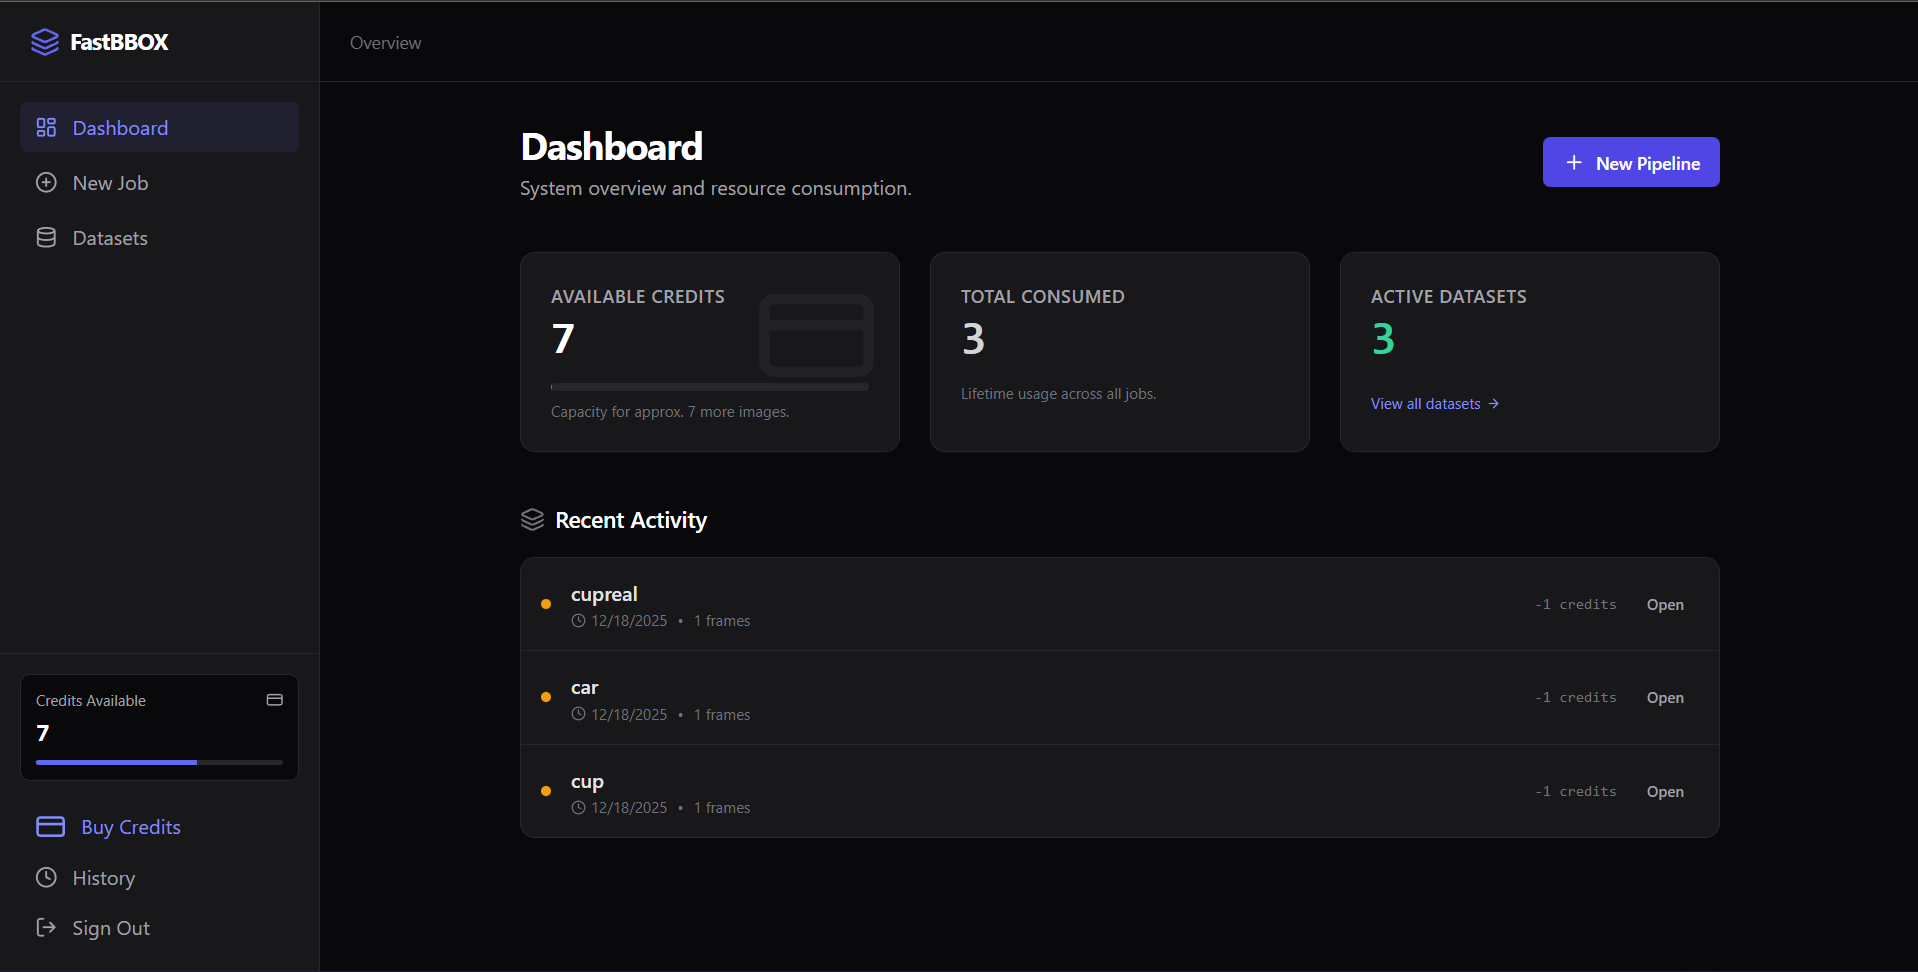Open the car job entry

1664,697
